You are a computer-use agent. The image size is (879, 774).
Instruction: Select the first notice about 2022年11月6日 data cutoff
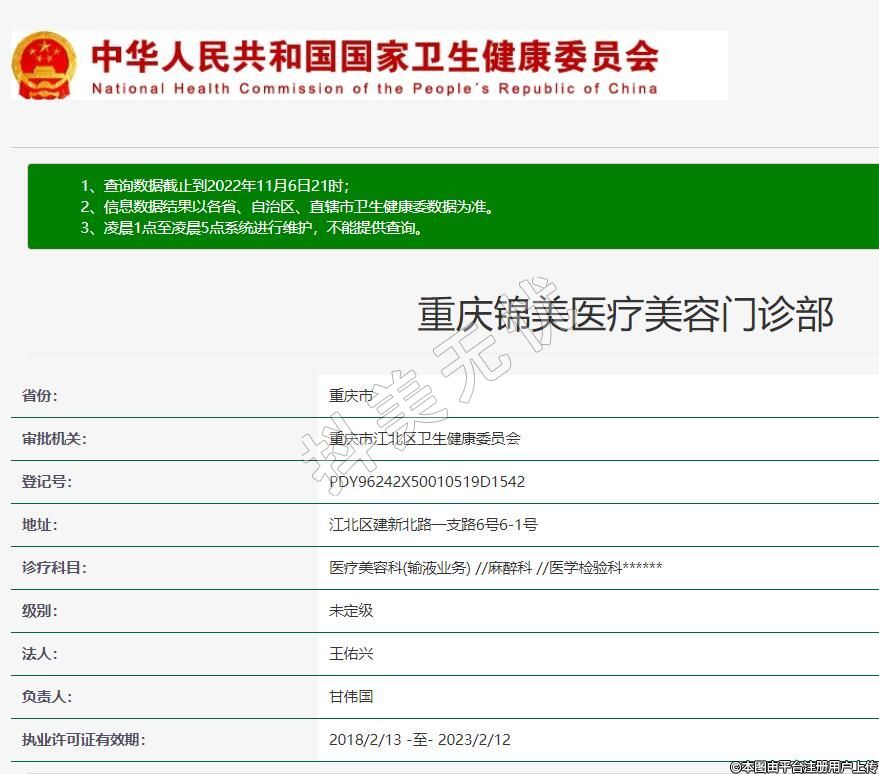pyautogui.click(x=215, y=186)
